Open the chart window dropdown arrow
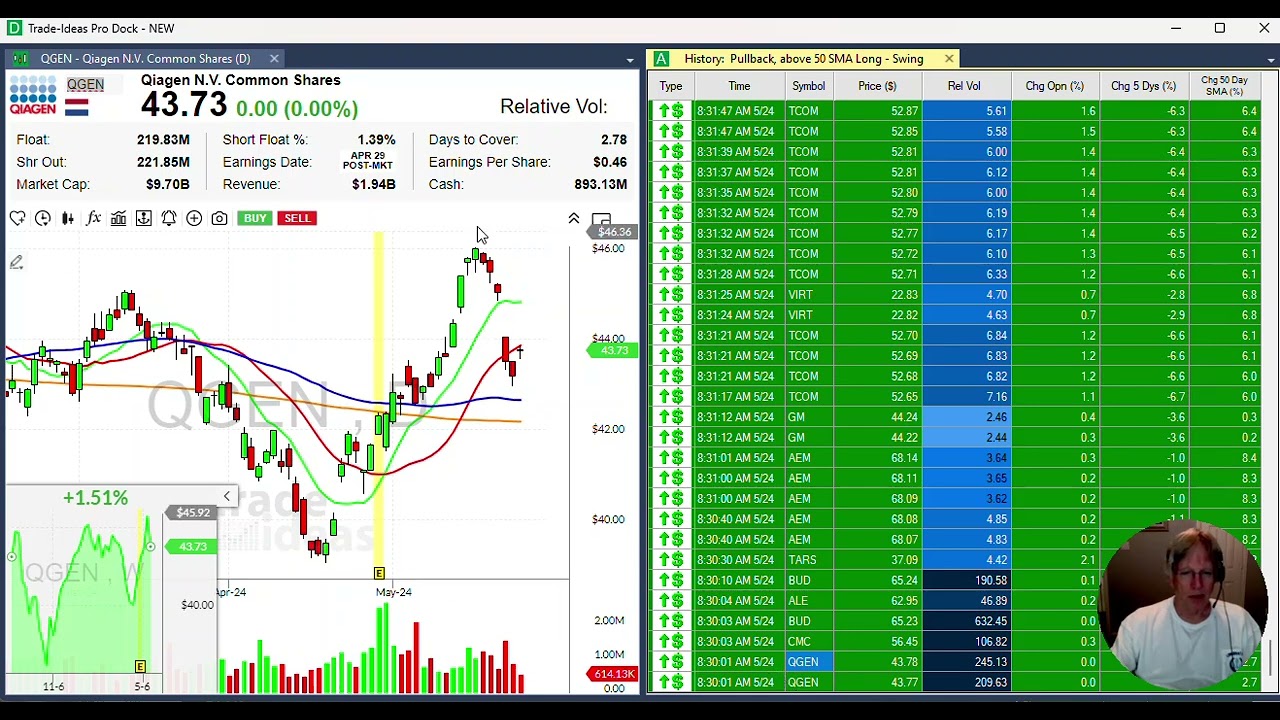Screen dimensions: 1280x720 [630, 60]
